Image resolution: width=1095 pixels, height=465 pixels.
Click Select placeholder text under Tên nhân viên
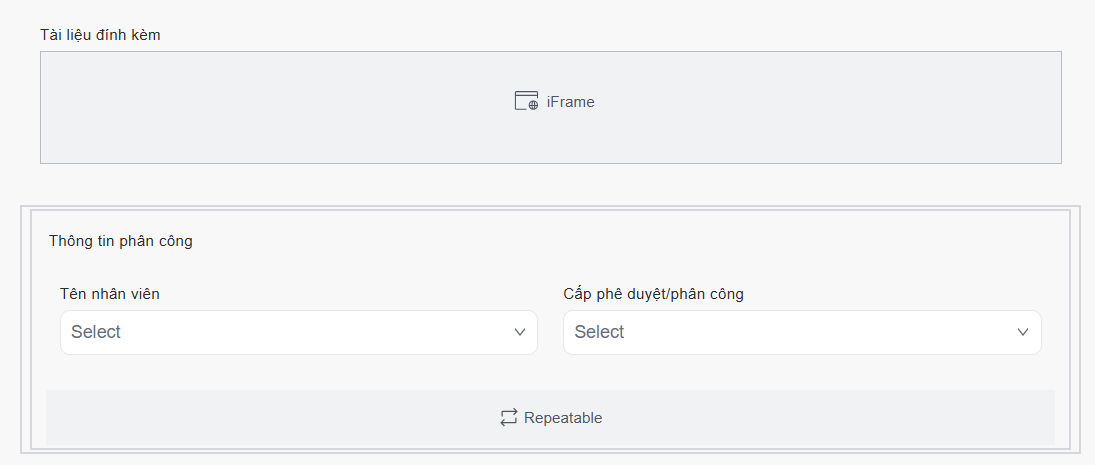pyautogui.click(x=96, y=332)
